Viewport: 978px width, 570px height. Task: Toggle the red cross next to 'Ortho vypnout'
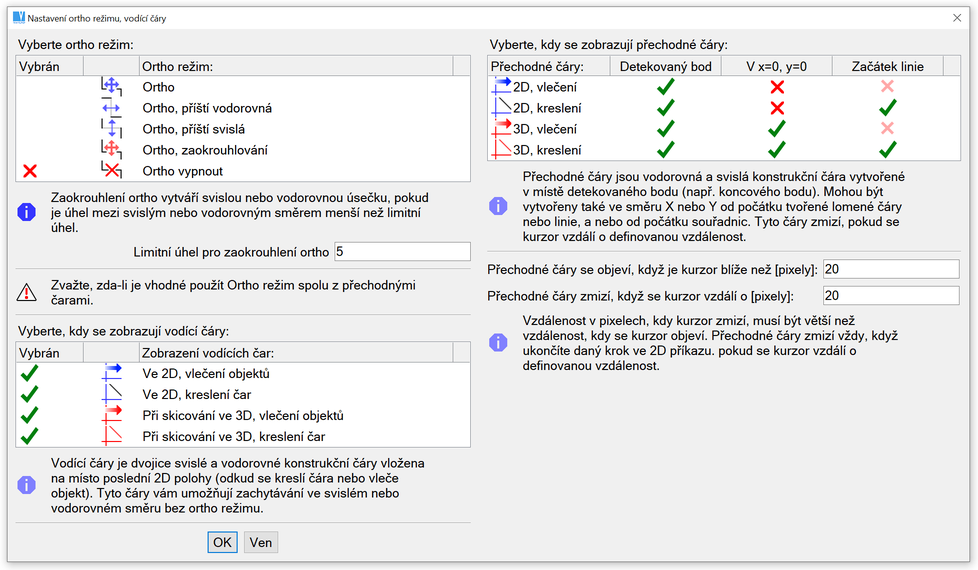[30, 171]
